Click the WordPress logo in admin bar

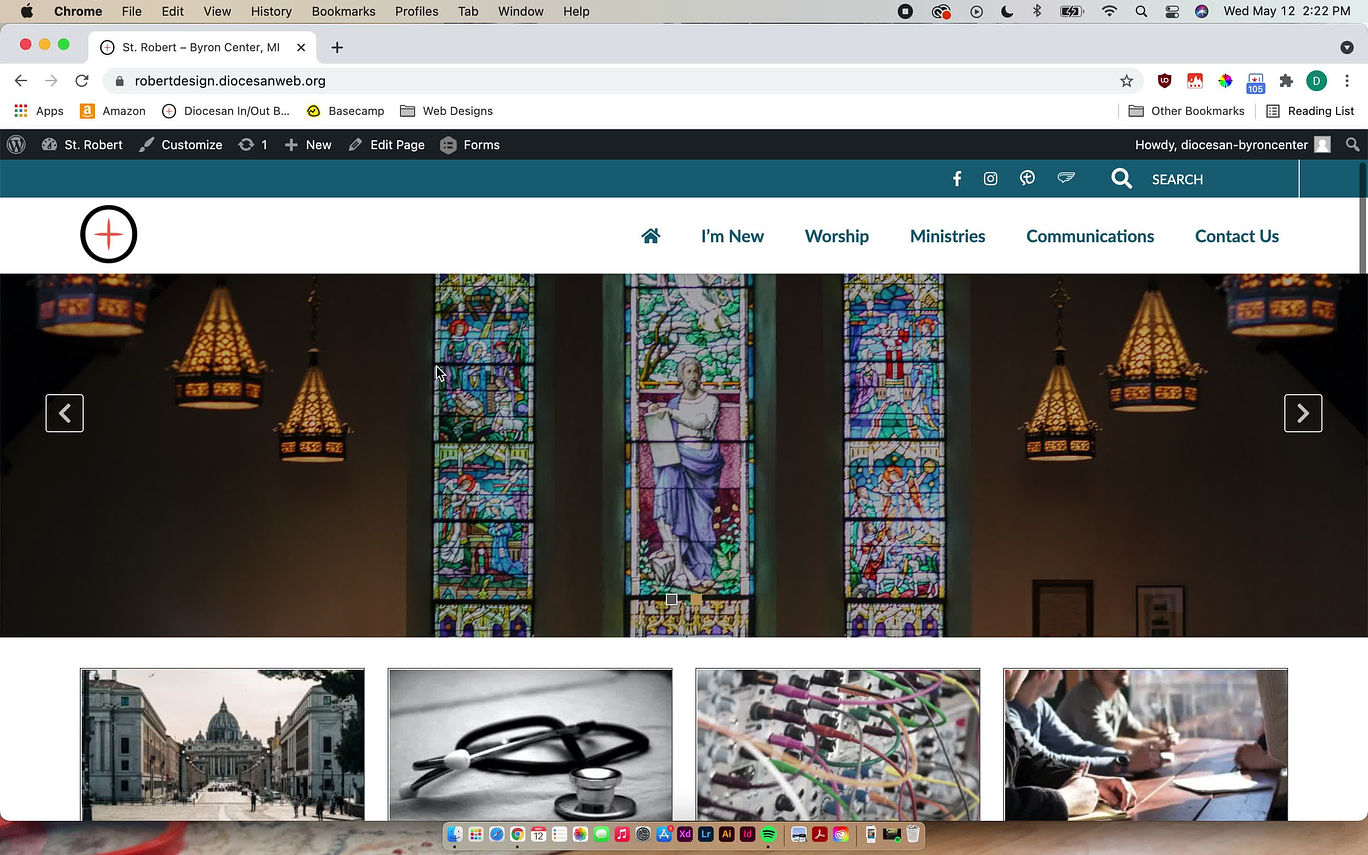[x=16, y=145]
